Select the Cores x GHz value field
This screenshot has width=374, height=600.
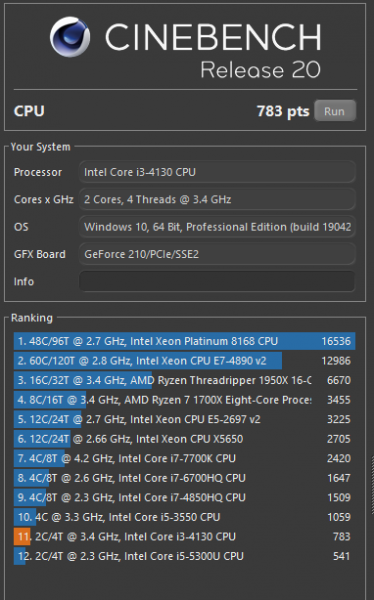pyautogui.click(x=217, y=199)
